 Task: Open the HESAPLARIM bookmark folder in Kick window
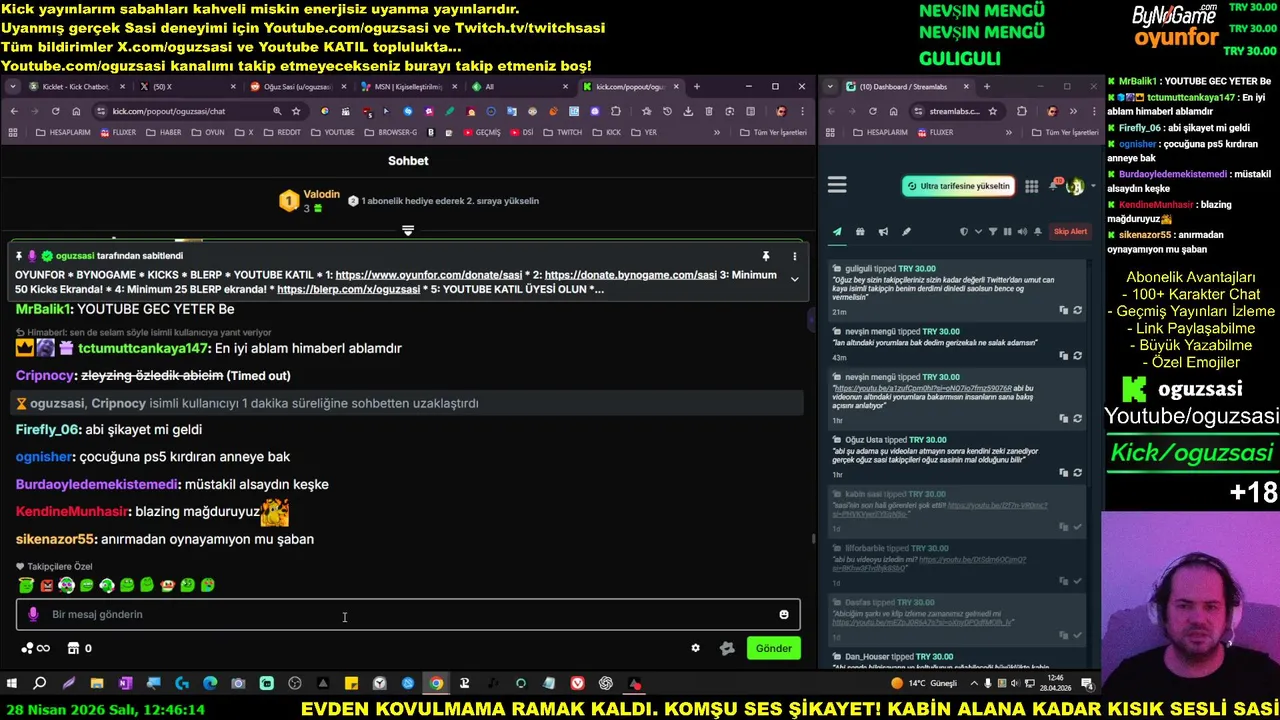[x=63, y=132]
